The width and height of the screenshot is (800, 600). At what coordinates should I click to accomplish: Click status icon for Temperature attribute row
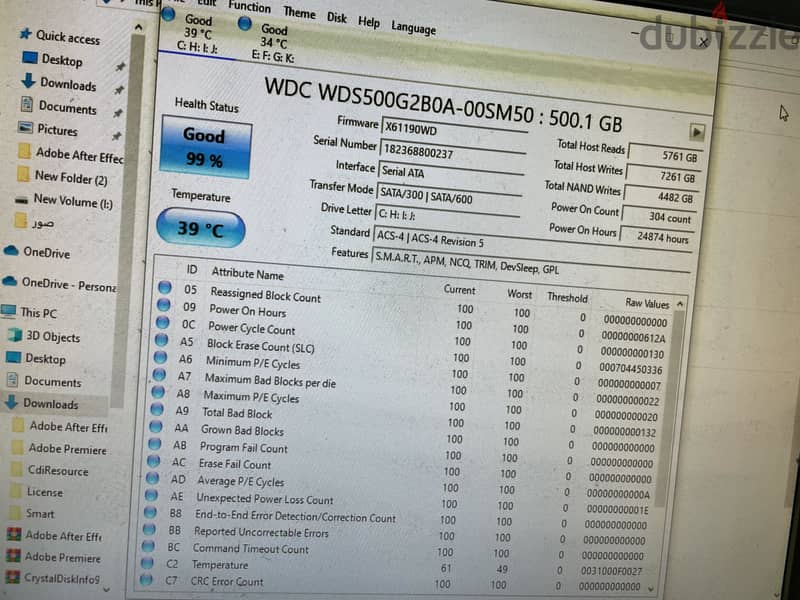(147, 563)
